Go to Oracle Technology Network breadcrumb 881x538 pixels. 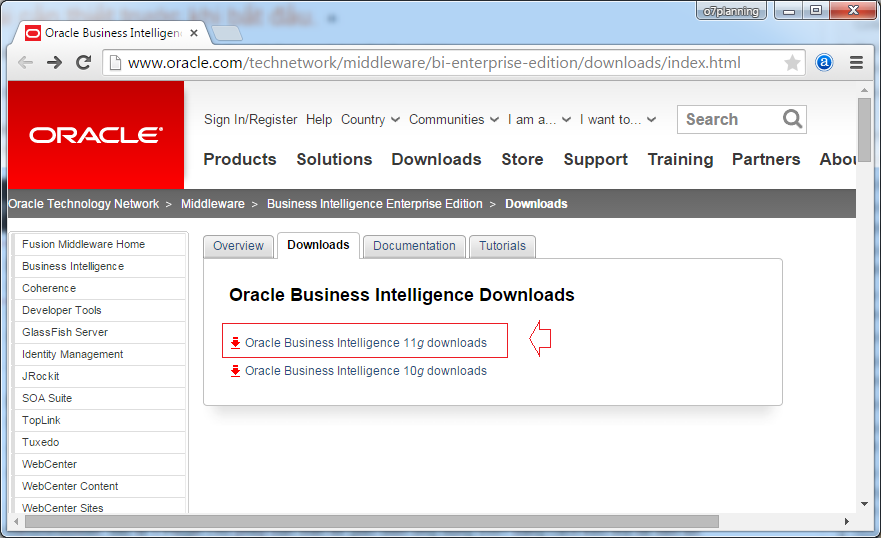pos(84,204)
